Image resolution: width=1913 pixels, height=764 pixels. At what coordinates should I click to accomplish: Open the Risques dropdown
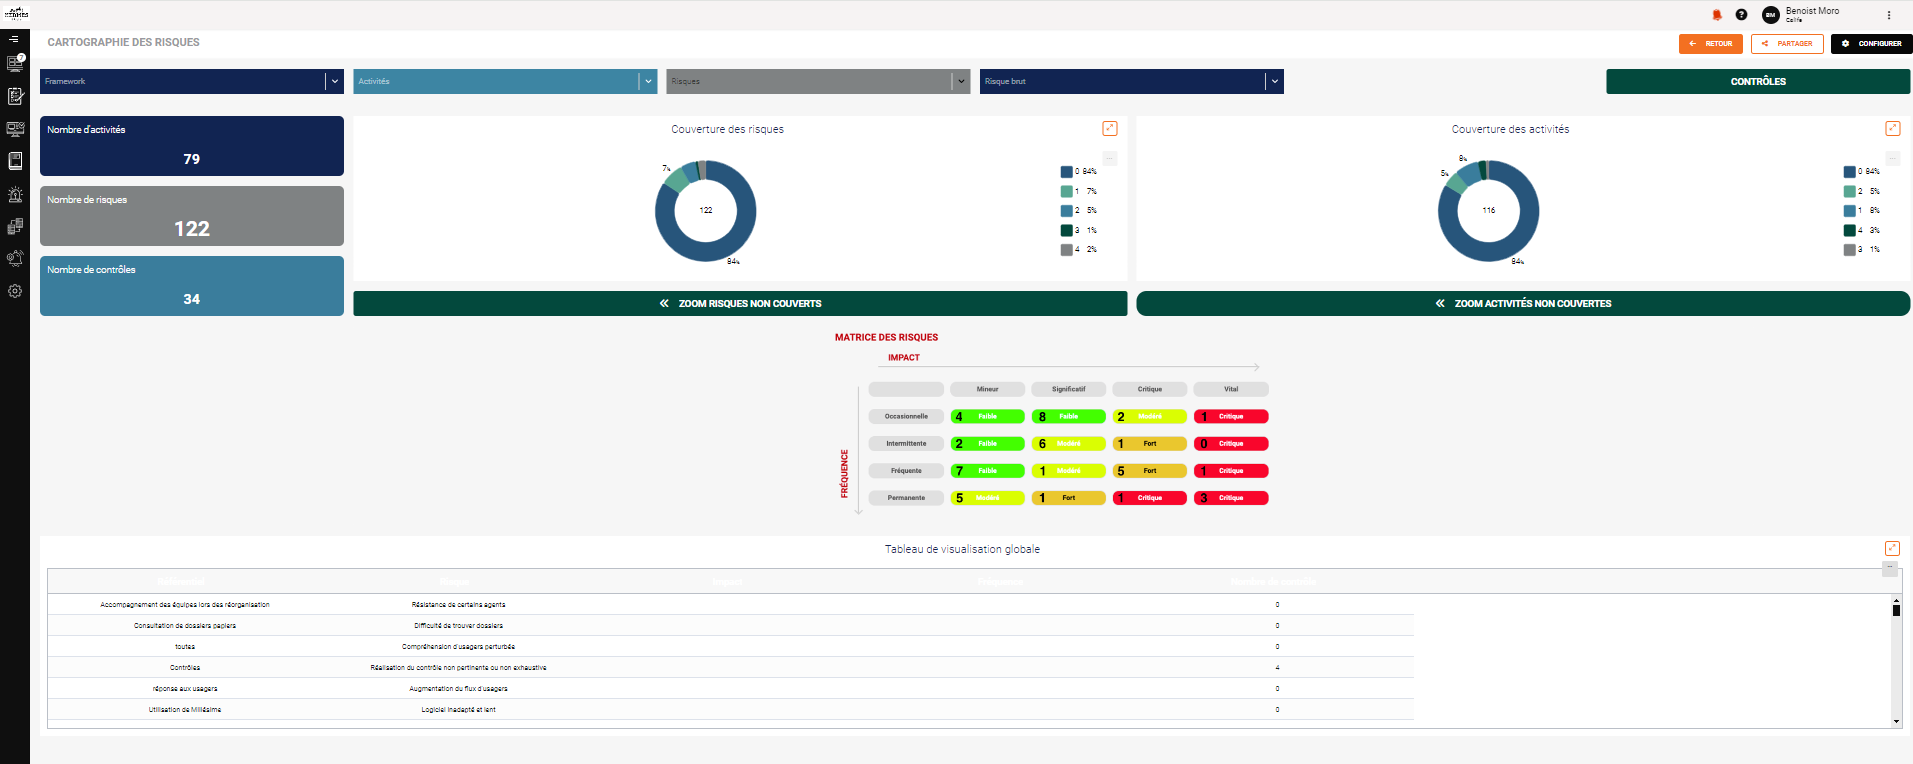(x=818, y=81)
